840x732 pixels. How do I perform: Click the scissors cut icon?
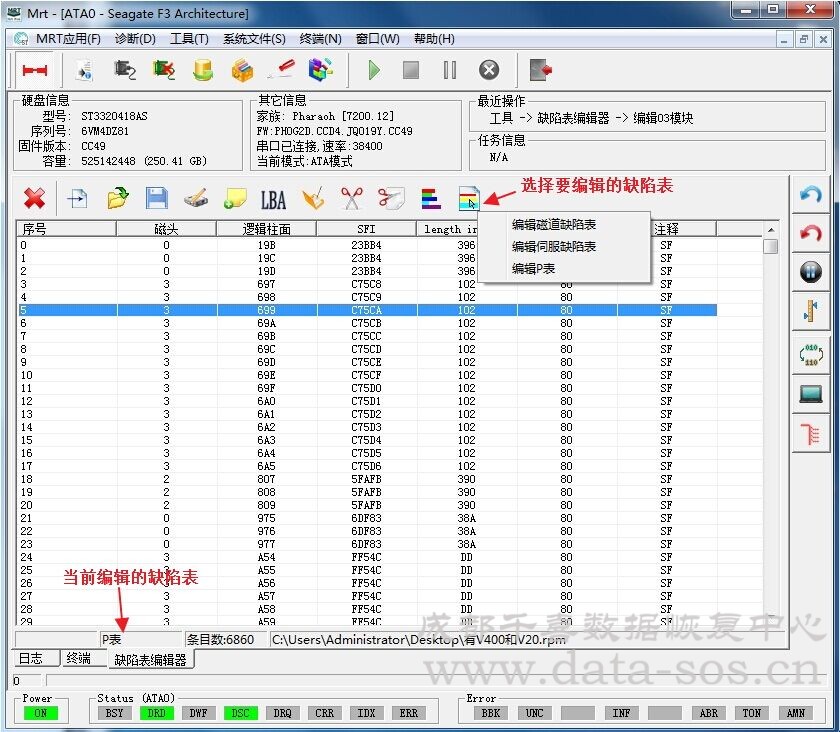tap(351, 198)
